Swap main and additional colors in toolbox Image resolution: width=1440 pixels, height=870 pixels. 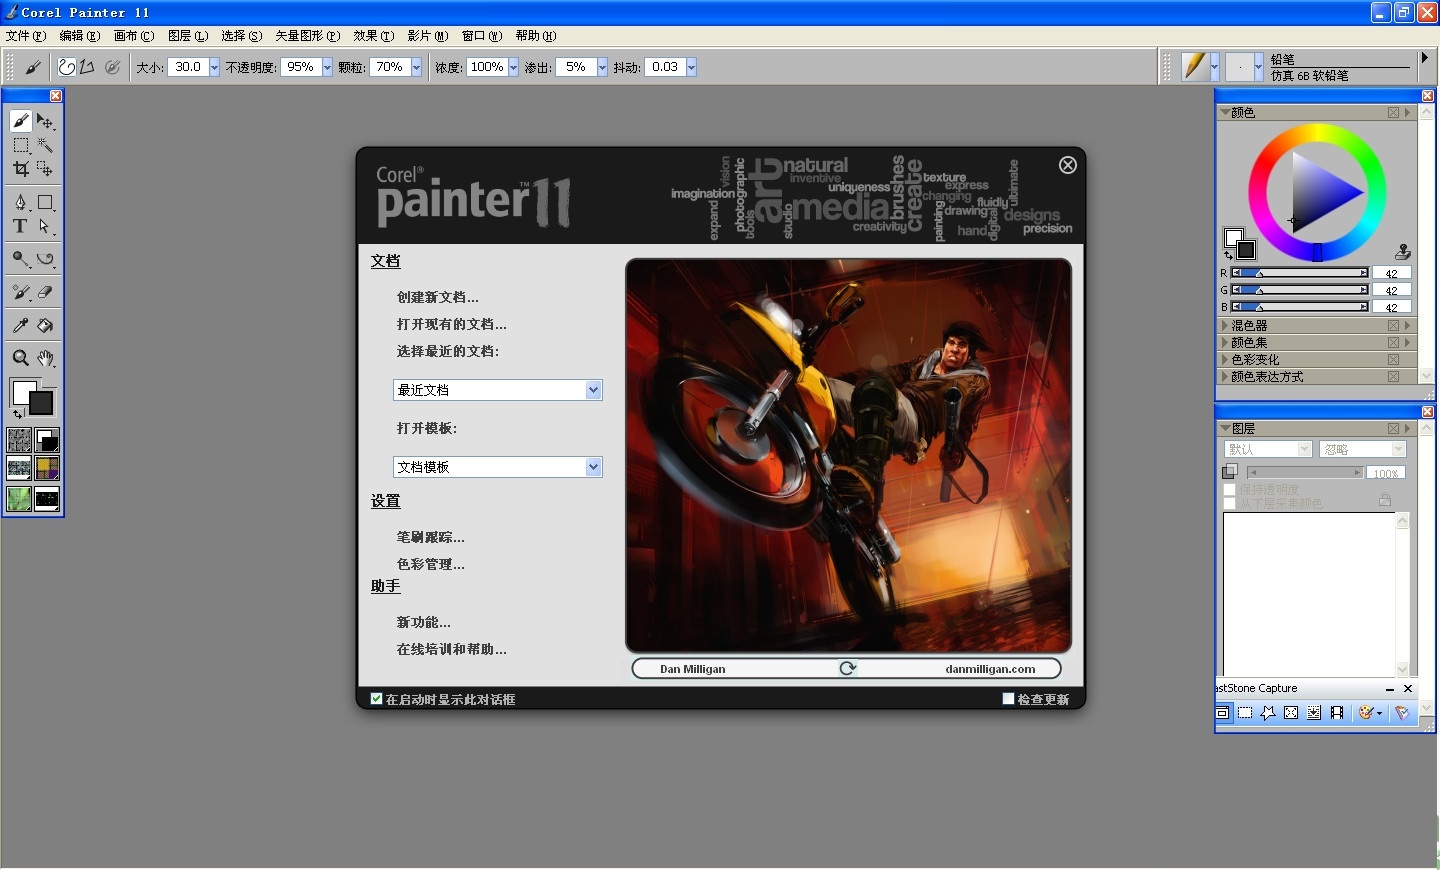(17, 414)
